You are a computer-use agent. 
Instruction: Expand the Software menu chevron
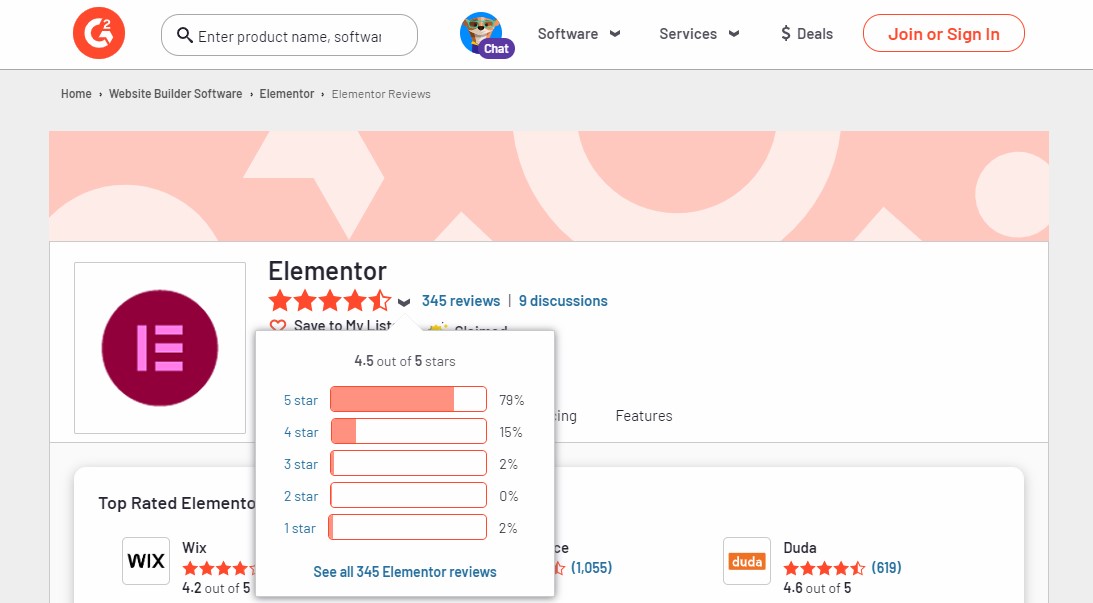point(615,33)
